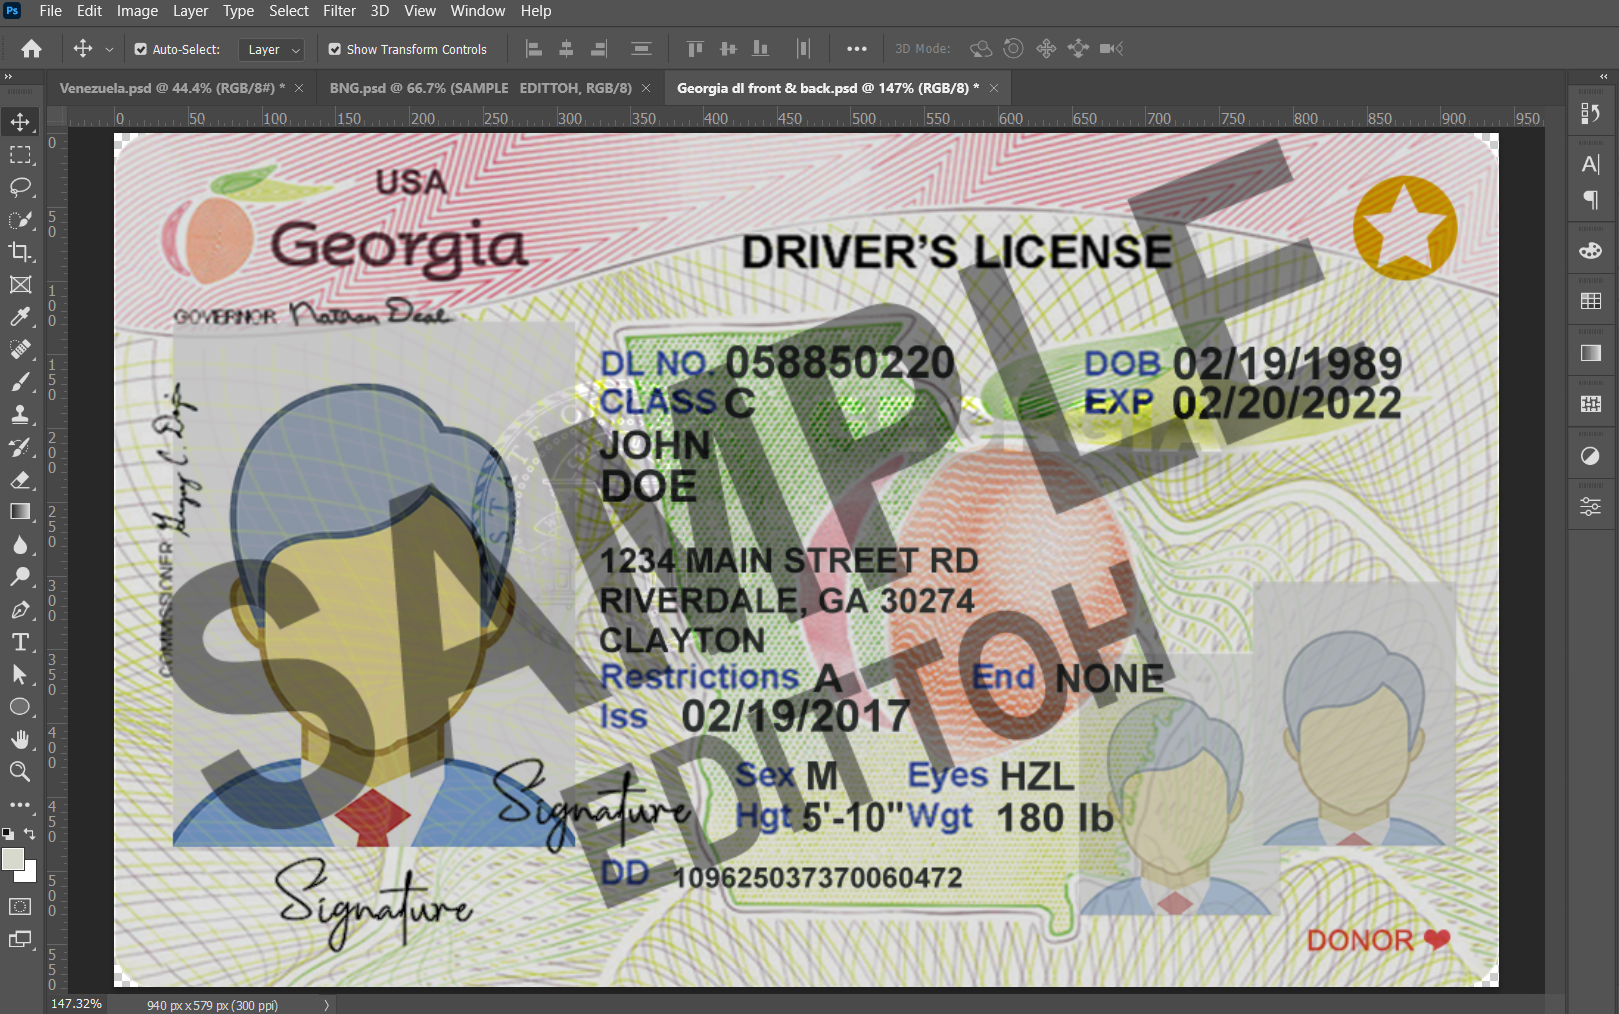The width and height of the screenshot is (1619, 1014).
Task: Open the Swatches panel grid icon
Action: pyautogui.click(x=1590, y=301)
